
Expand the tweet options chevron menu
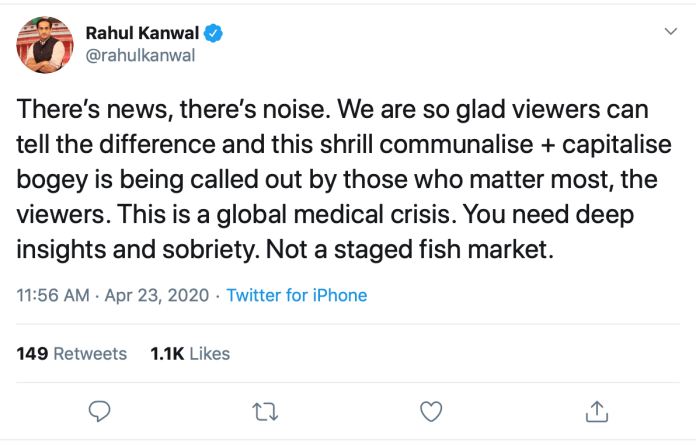pos(671,33)
